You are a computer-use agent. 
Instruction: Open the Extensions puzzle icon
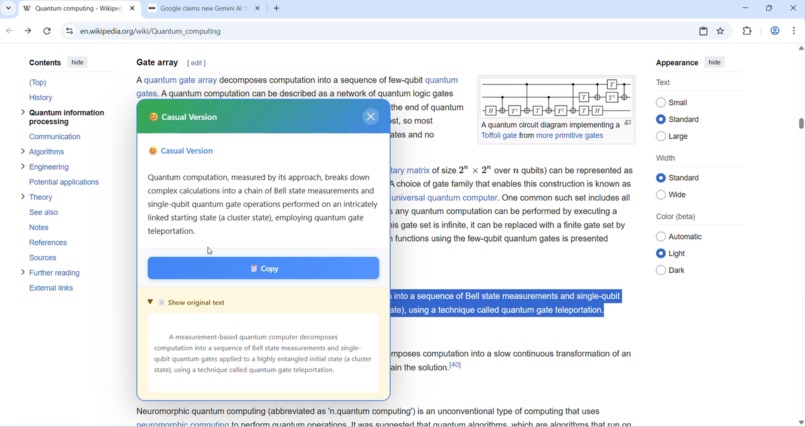pyautogui.click(x=747, y=31)
